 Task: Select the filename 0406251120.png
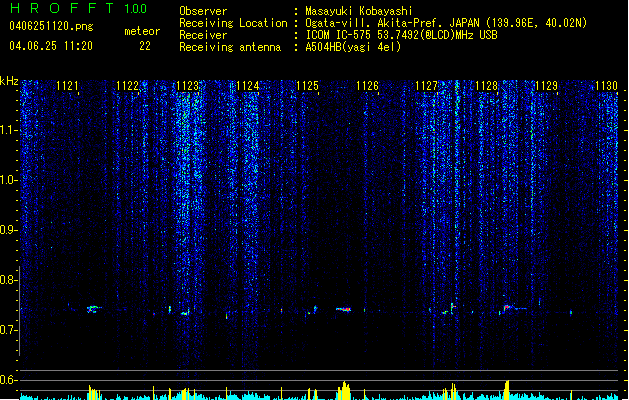pyautogui.click(x=51, y=26)
